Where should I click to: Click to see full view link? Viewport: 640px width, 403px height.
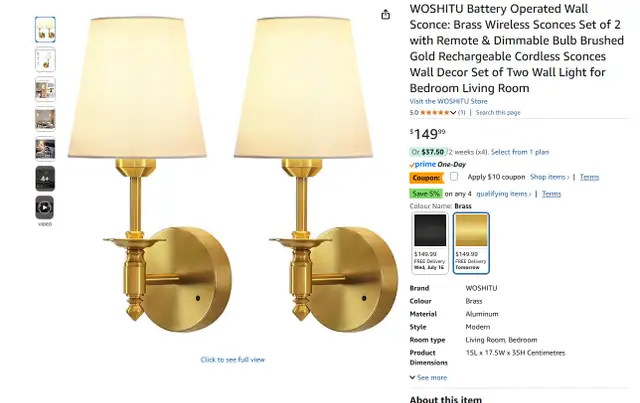click(x=233, y=360)
